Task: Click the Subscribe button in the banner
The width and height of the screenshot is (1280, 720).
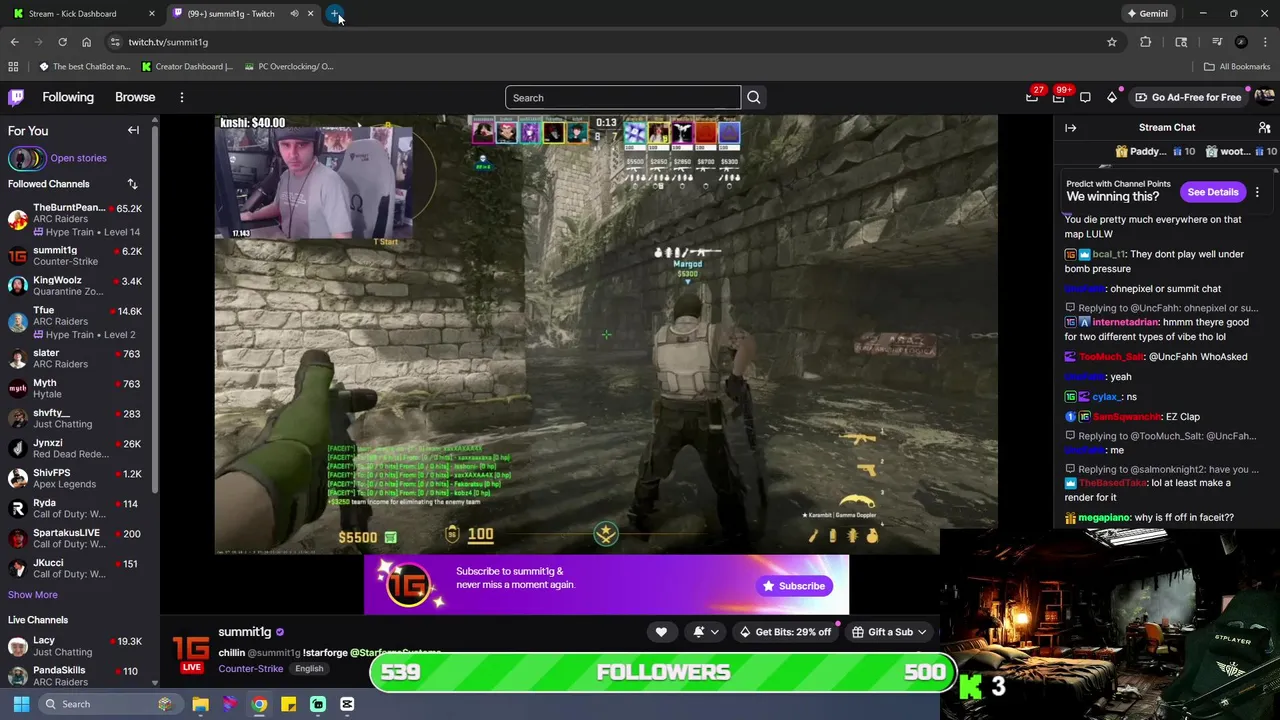Action: click(794, 586)
